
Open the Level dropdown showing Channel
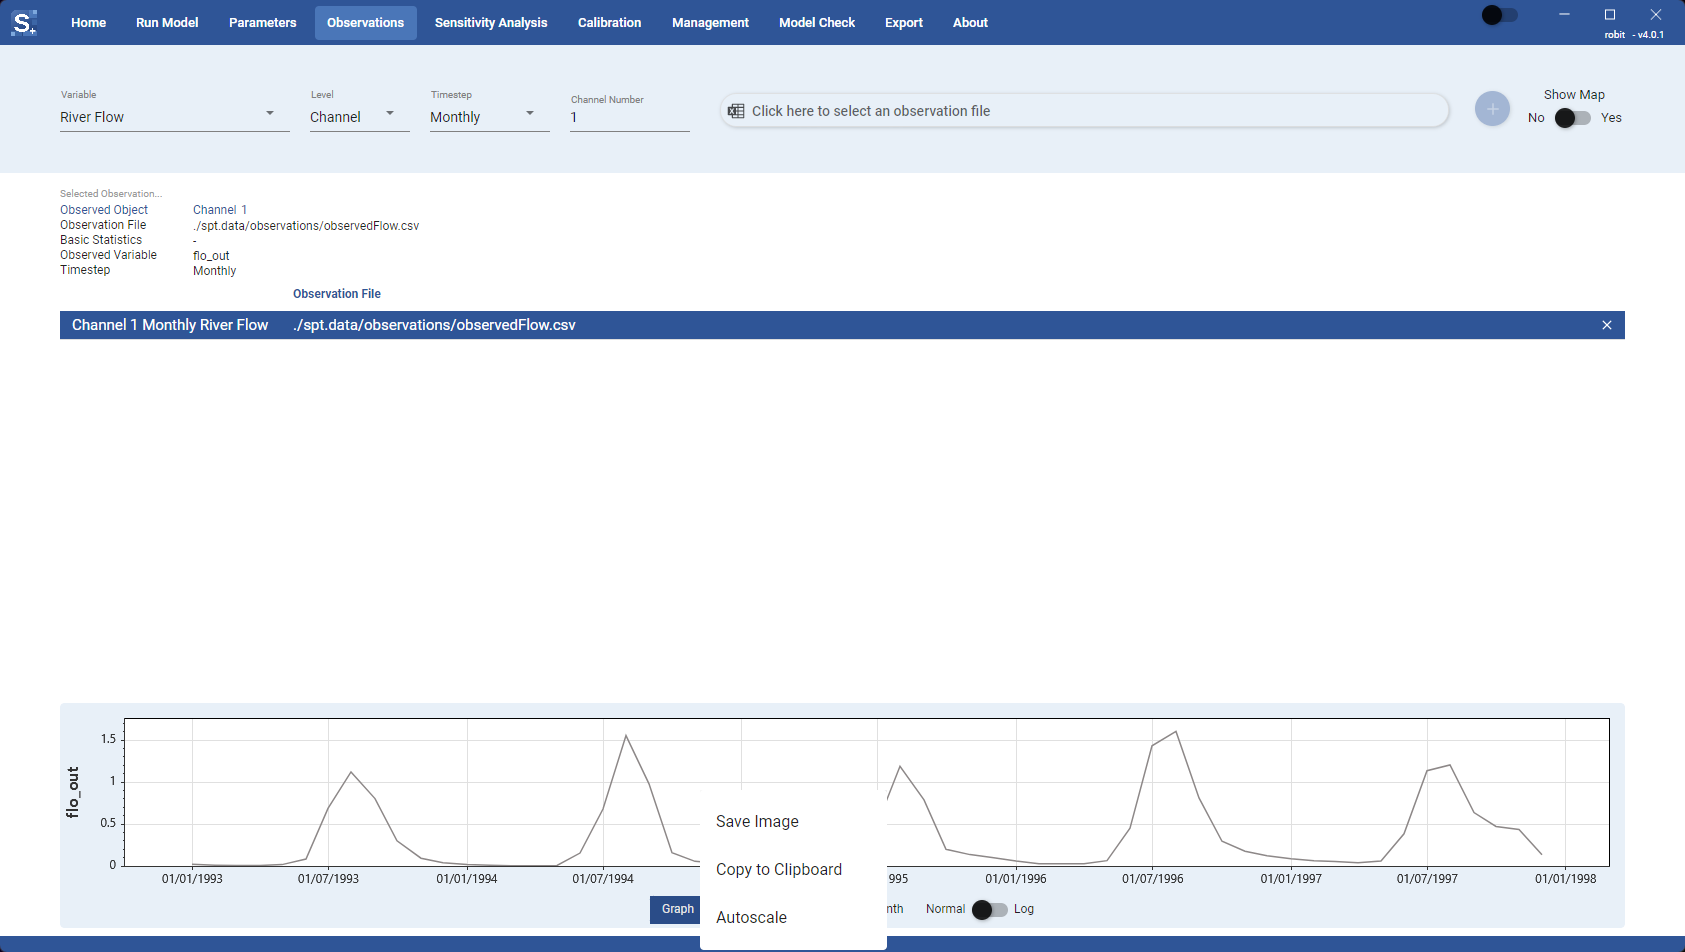point(360,117)
